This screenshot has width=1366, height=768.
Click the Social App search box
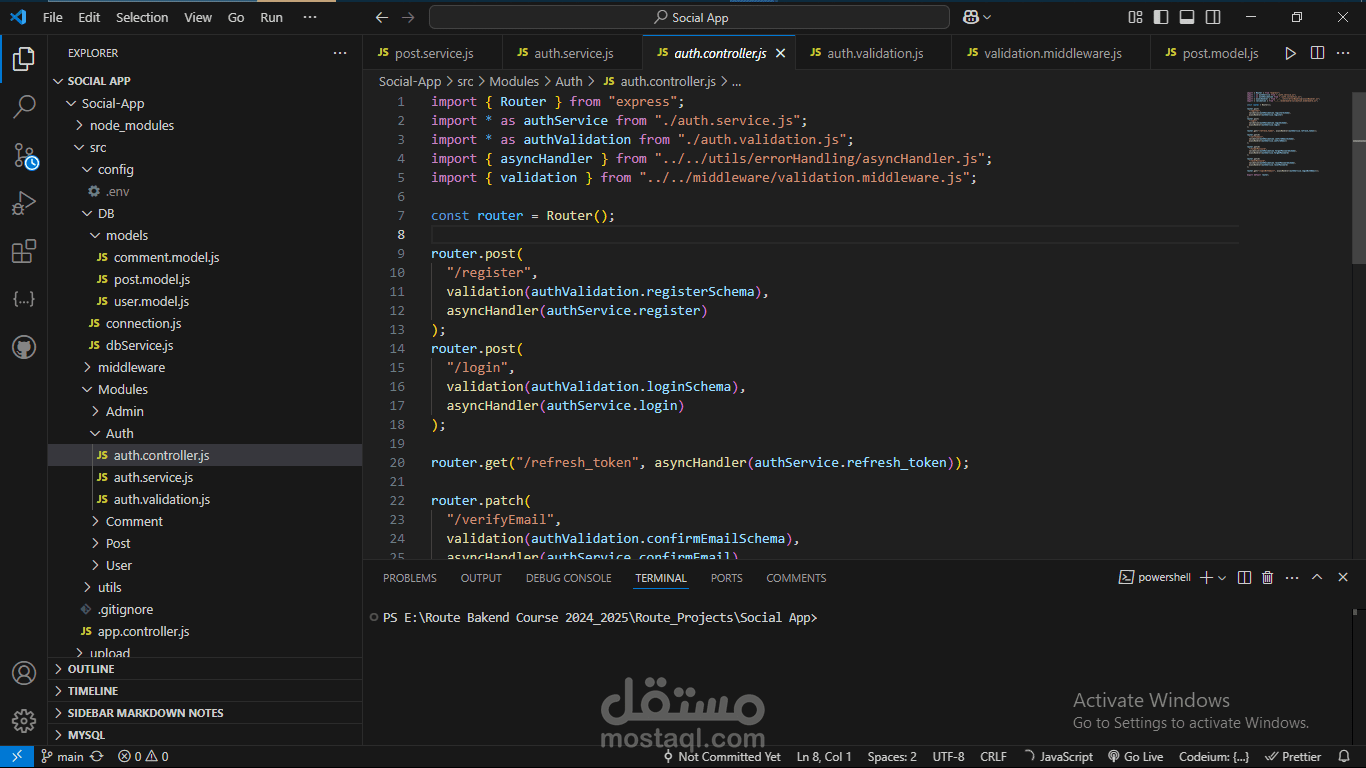point(689,17)
